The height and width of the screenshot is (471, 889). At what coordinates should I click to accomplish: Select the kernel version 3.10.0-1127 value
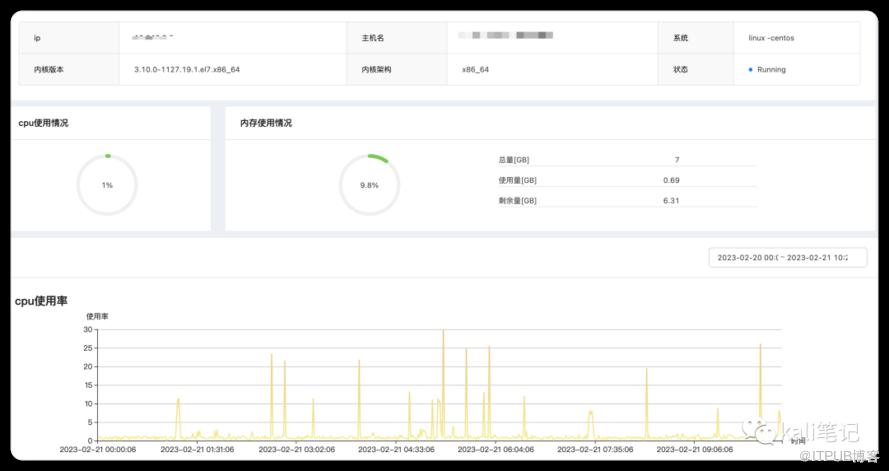[x=187, y=70]
